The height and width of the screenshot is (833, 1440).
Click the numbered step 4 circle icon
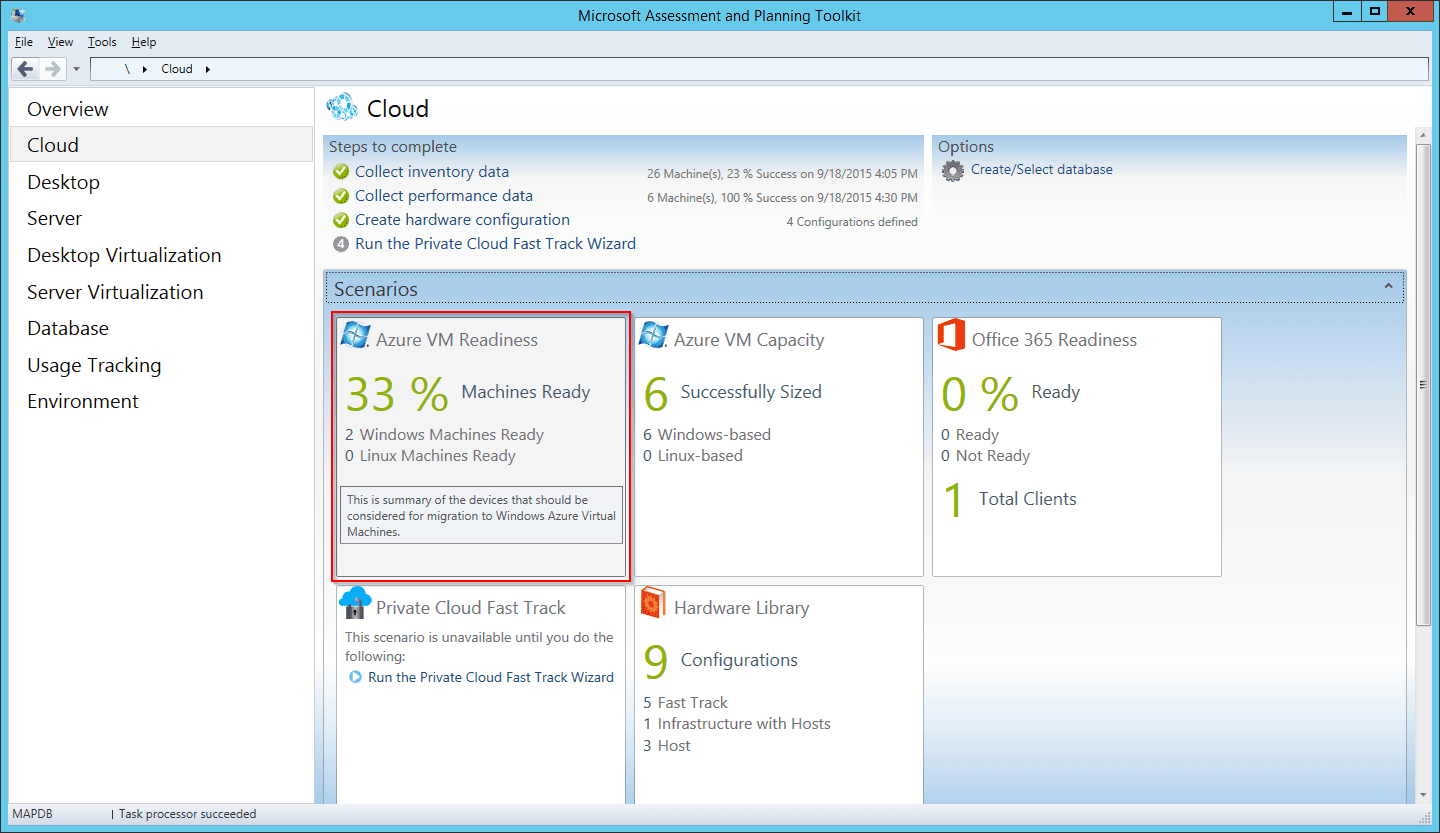343,243
